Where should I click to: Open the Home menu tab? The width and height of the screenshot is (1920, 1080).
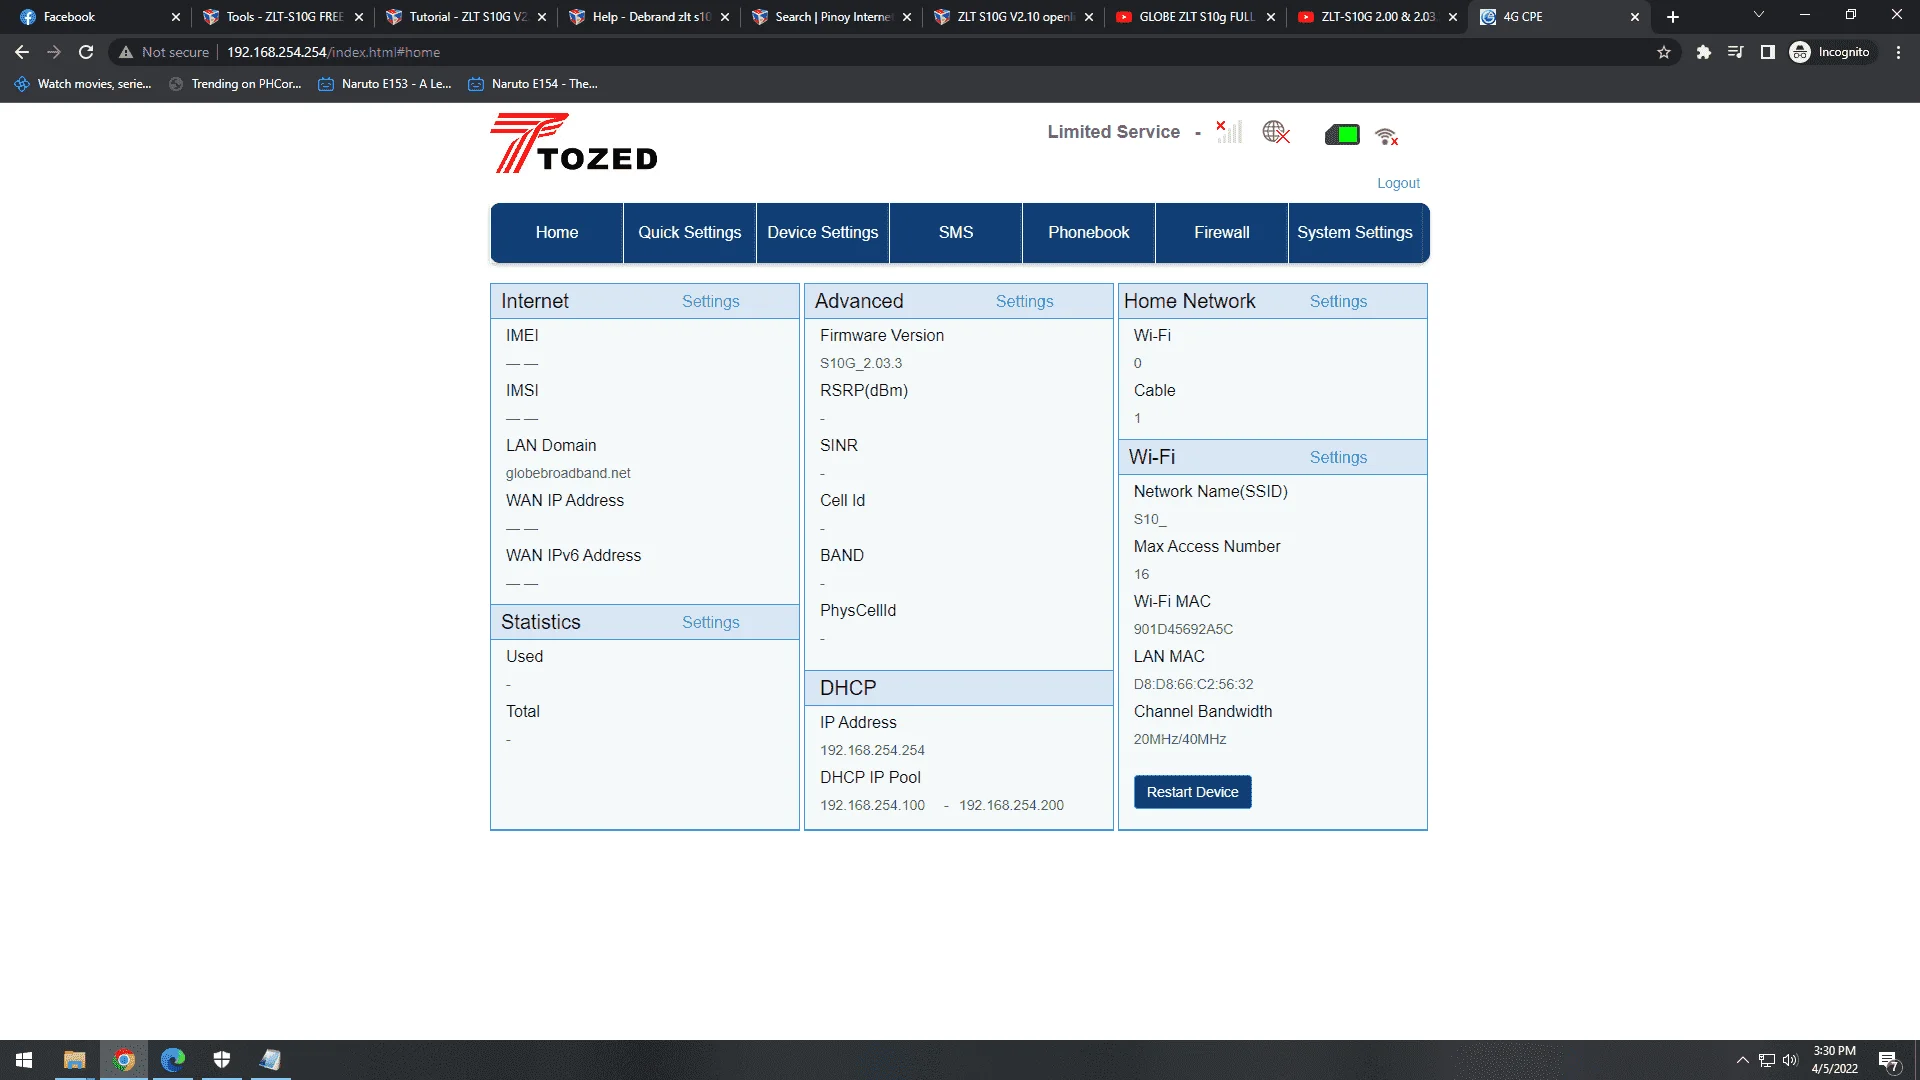(557, 233)
